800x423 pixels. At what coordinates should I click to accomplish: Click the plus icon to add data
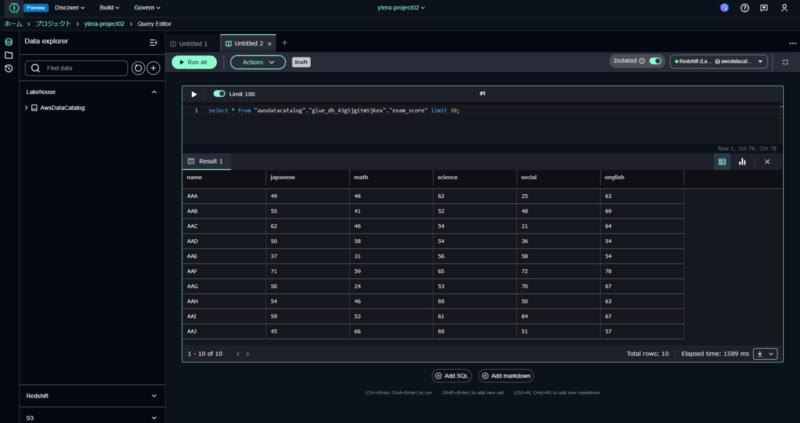(x=153, y=68)
